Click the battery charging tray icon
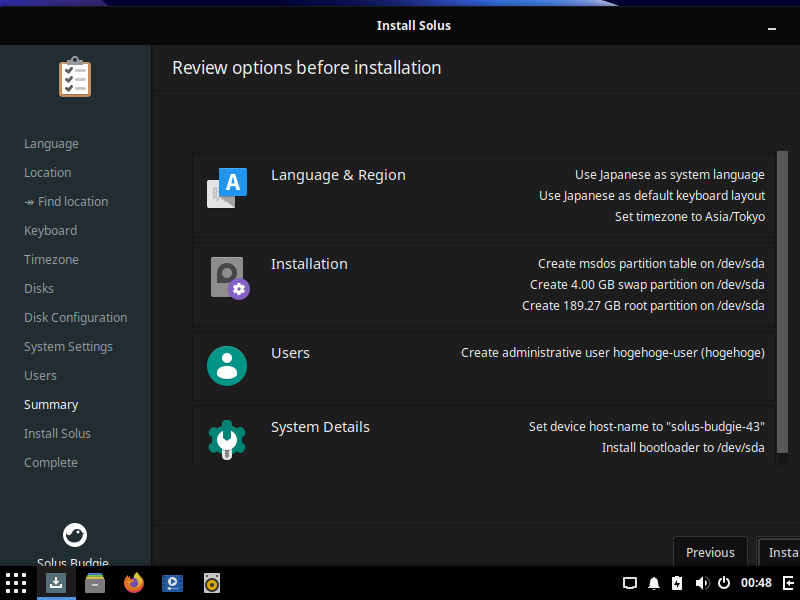The height and width of the screenshot is (600, 800). coord(677,583)
